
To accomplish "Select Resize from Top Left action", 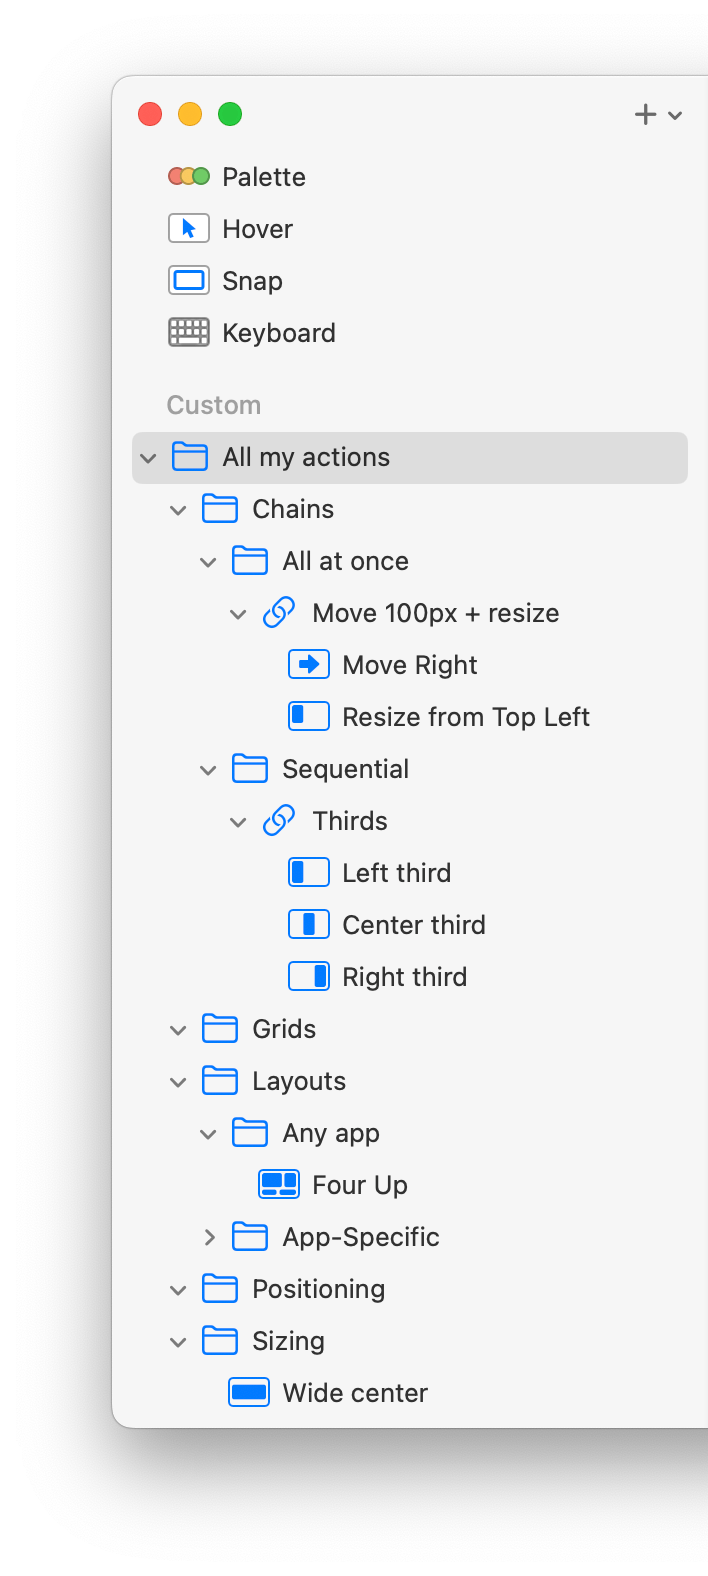I will pos(465,717).
